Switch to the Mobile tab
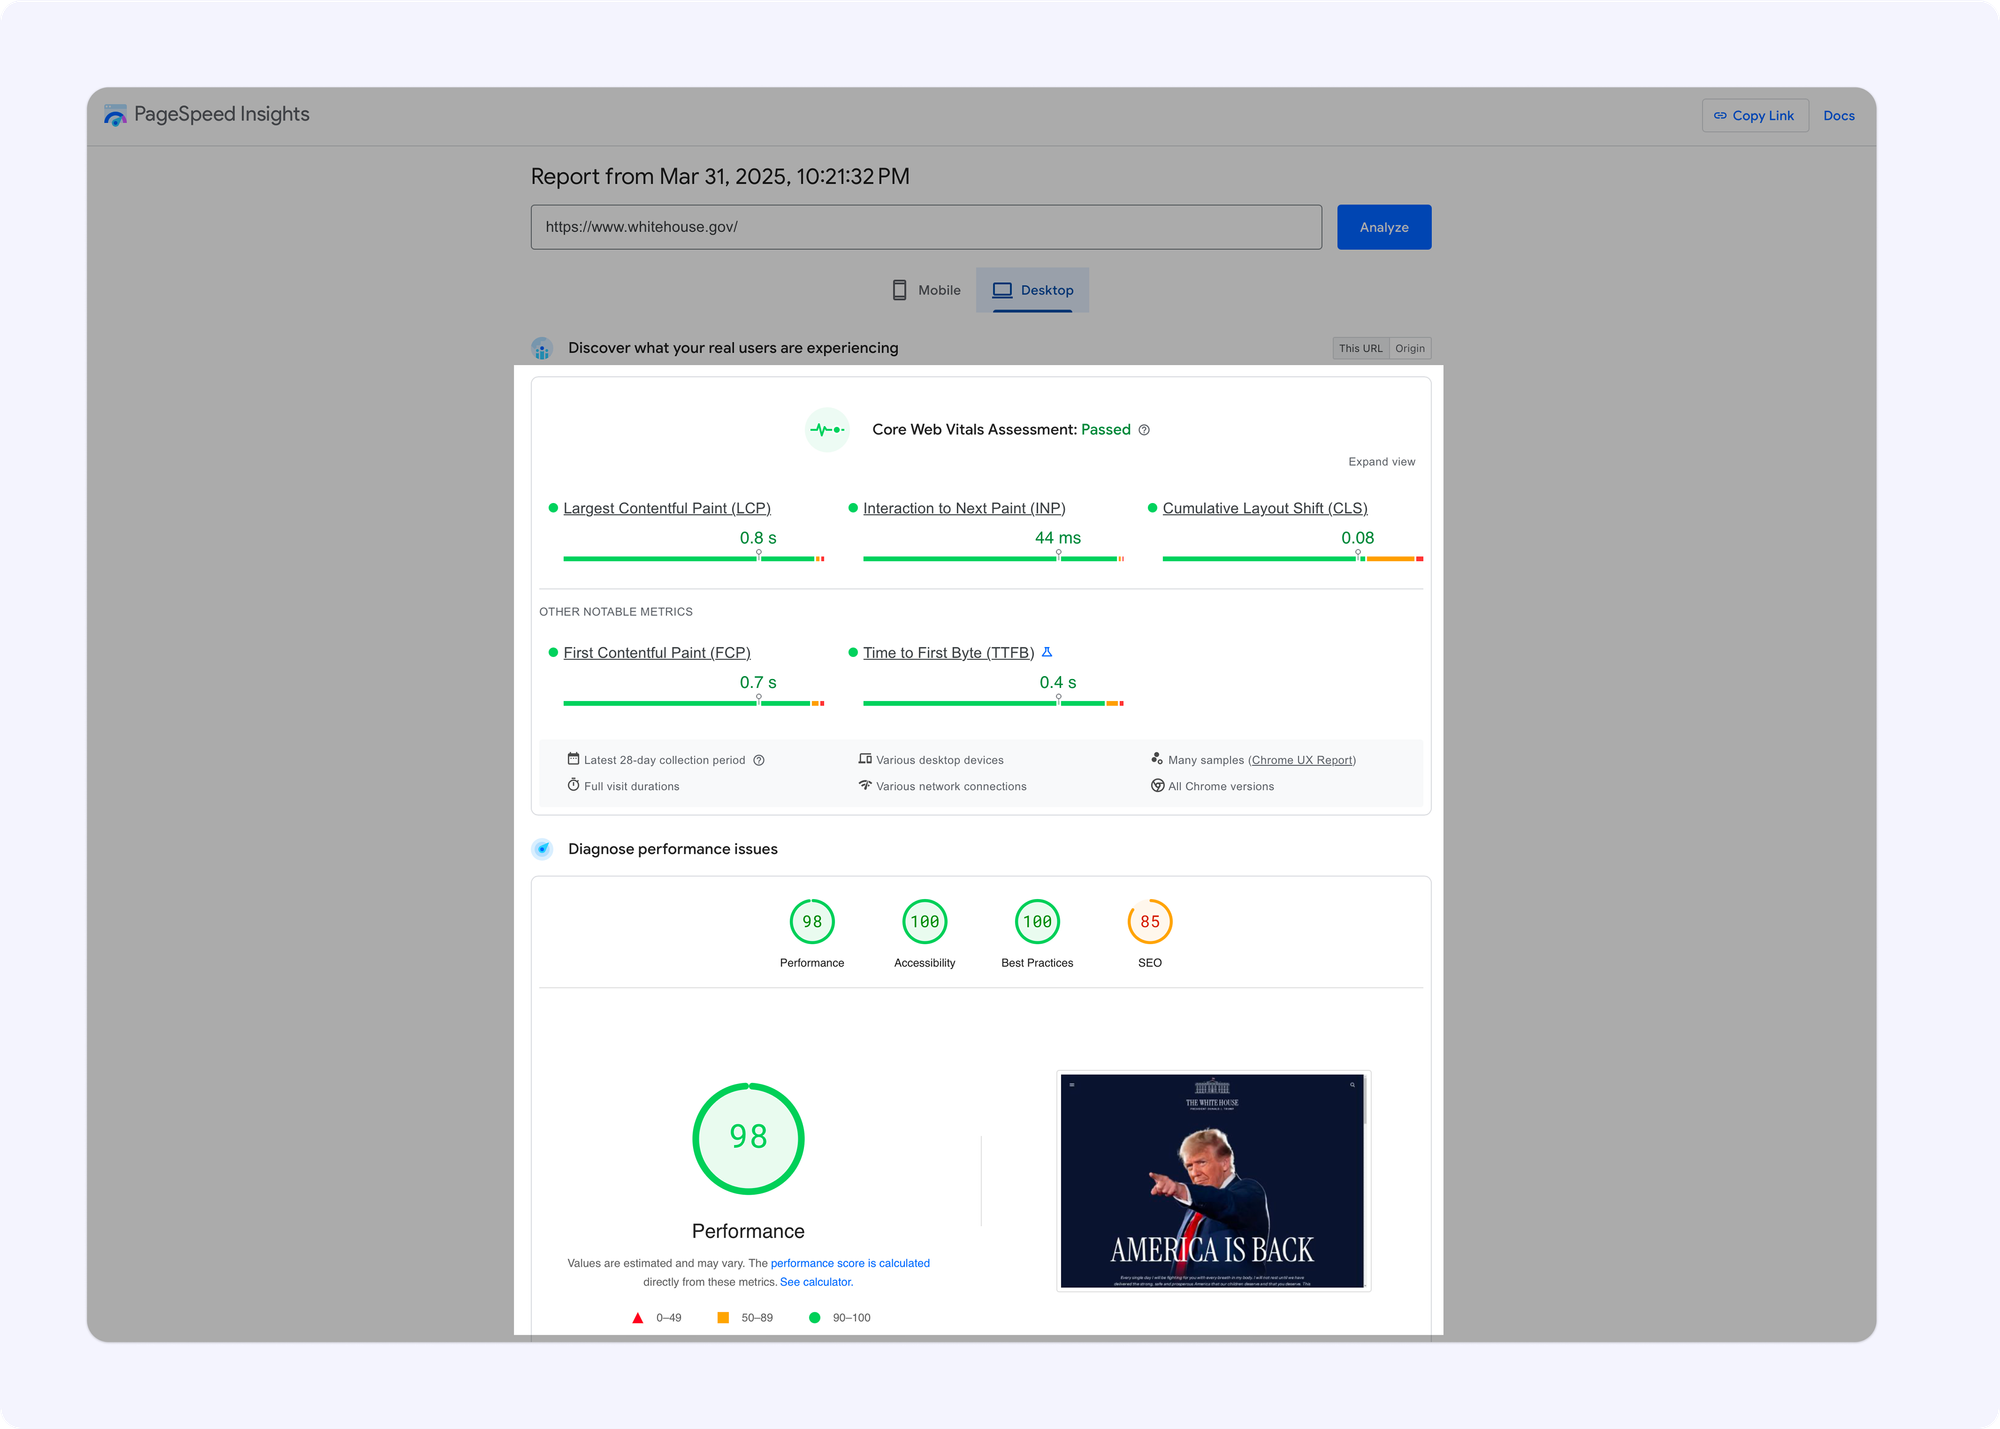 tap(926, 290)
